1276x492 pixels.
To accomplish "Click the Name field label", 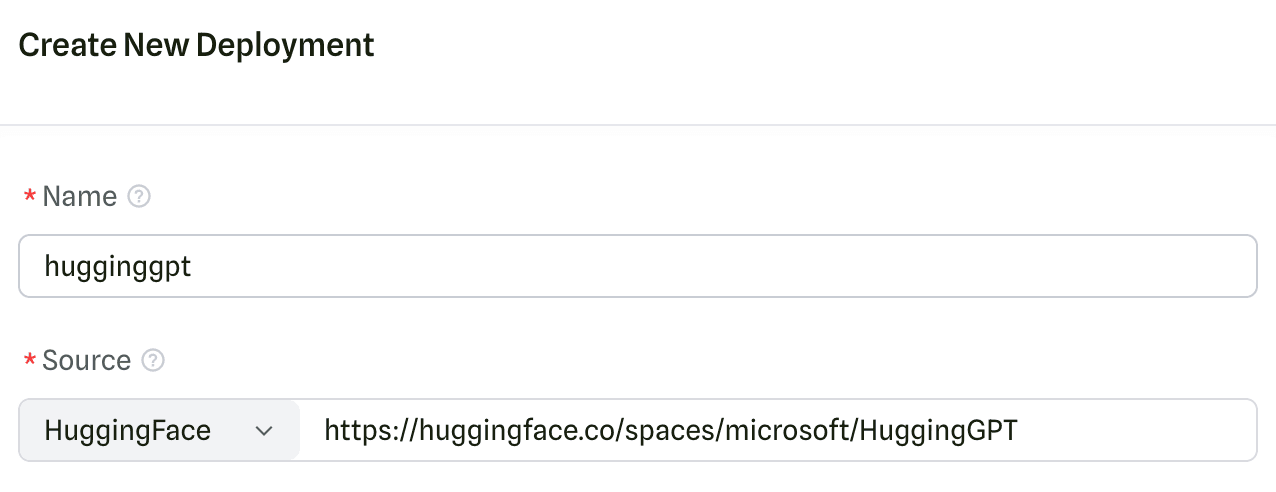I will (80, 197).
